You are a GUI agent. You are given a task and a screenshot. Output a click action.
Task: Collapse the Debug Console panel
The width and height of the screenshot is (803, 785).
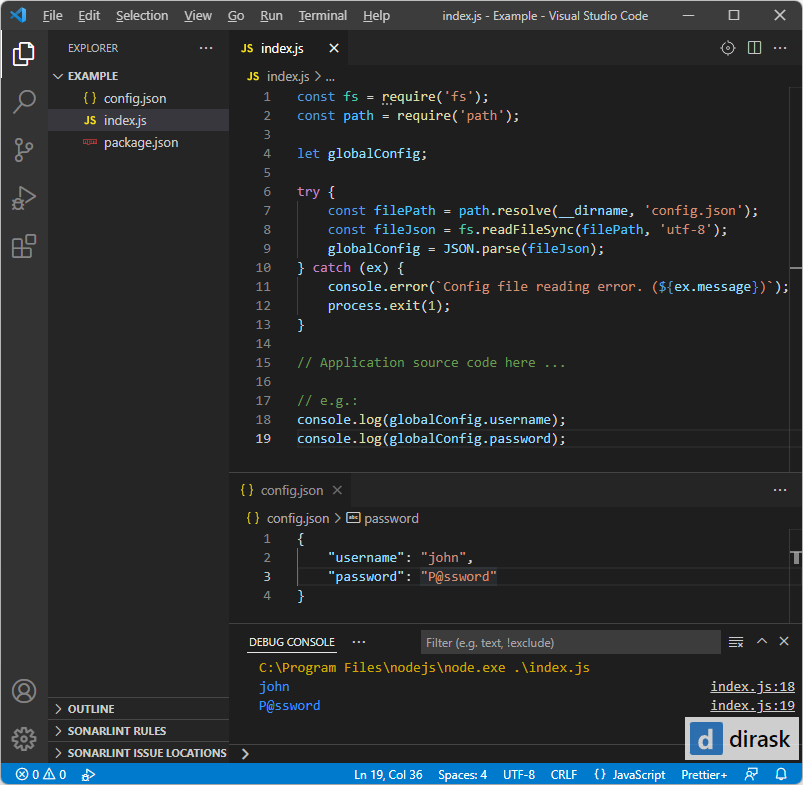pos(762,641)
